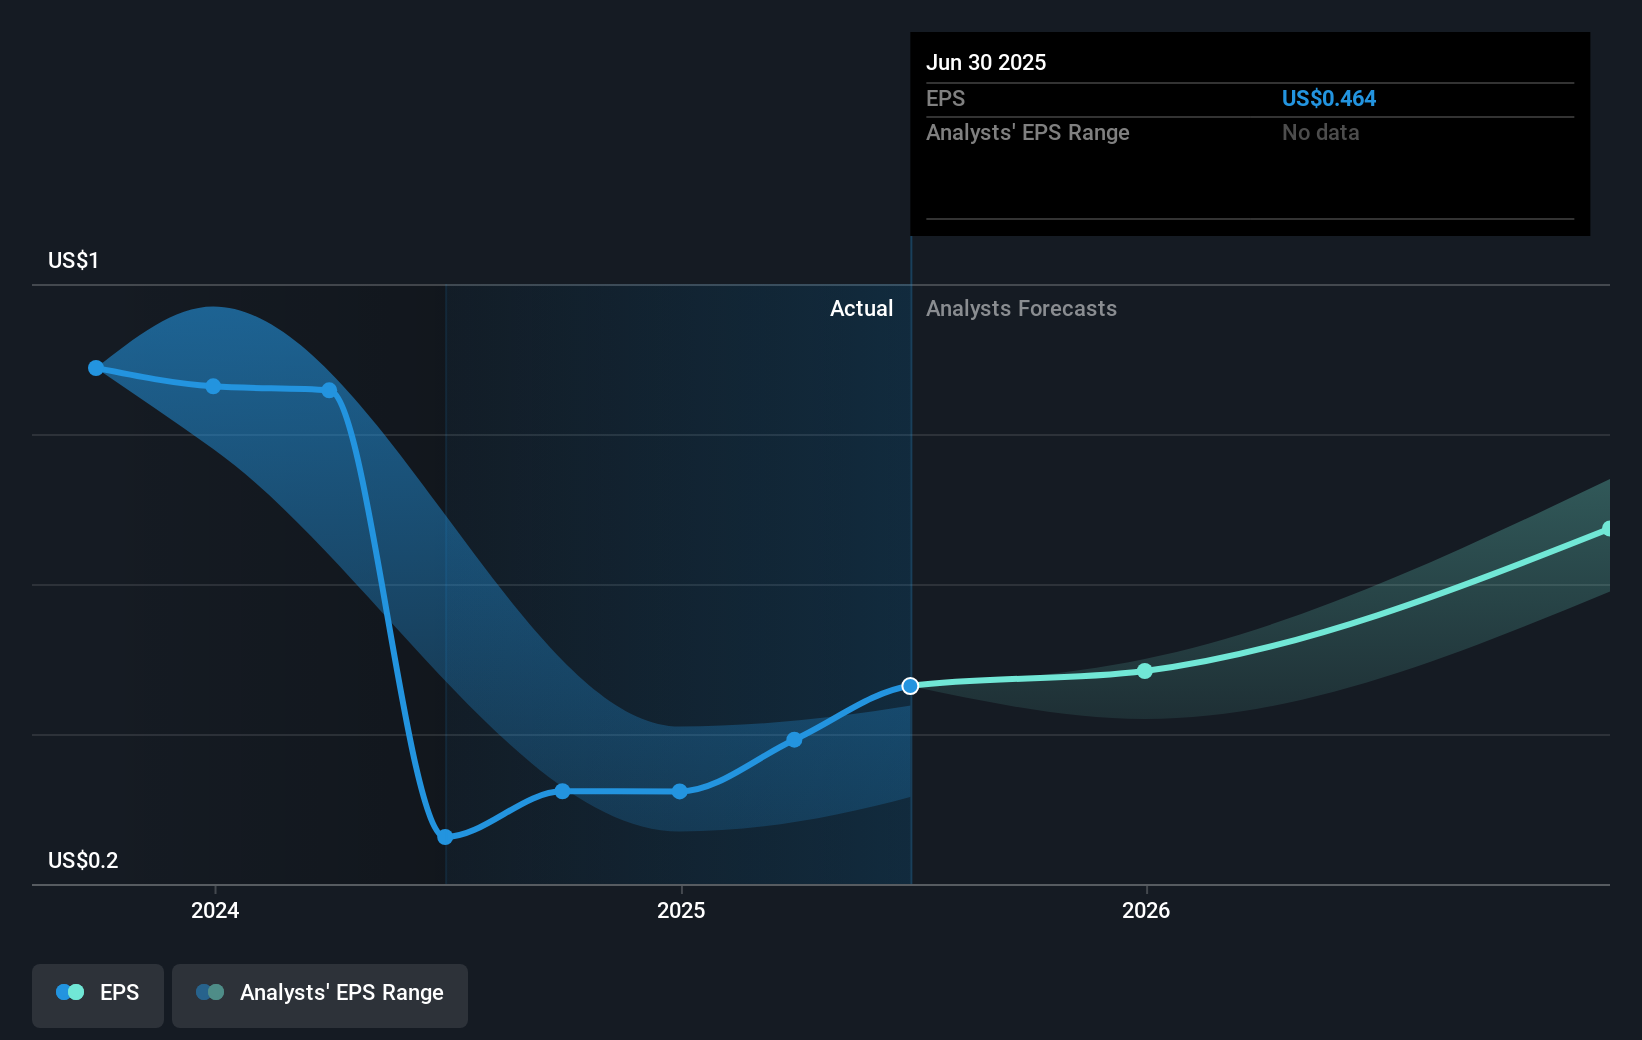This screenshot has width=1642, height=1040.
Task: Click the Actual label
Action: pos(861,309)
